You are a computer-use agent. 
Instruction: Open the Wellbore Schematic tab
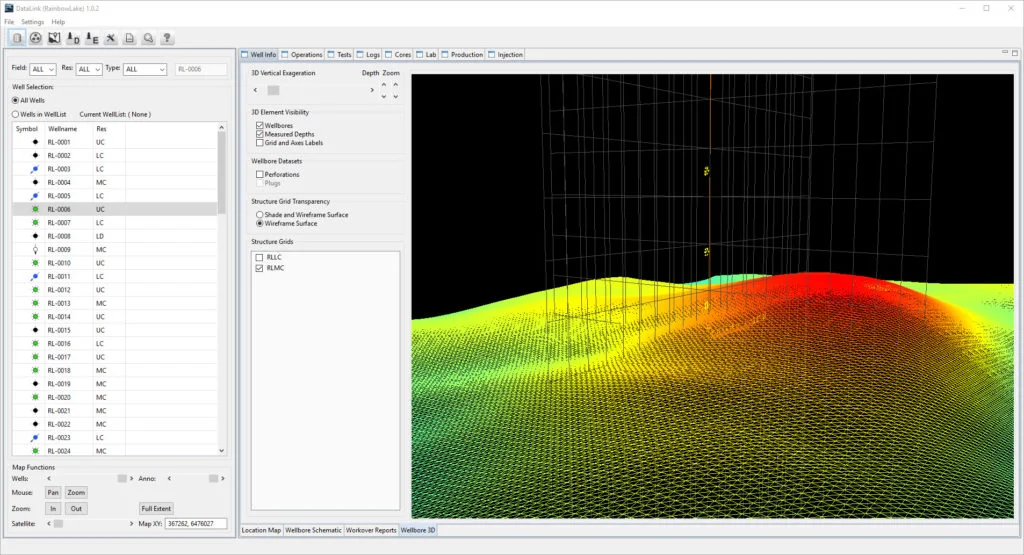pyautogui.click(x=313, y=530)
